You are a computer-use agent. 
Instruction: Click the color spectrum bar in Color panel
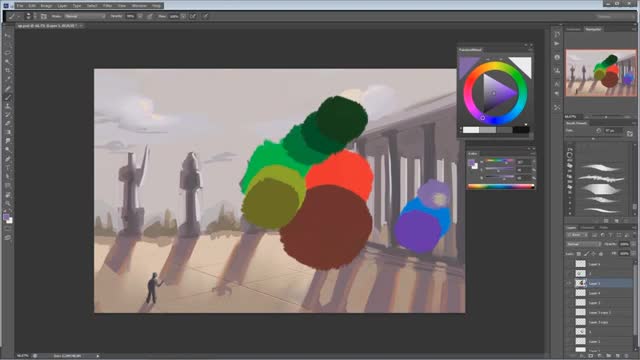(500, 187)
